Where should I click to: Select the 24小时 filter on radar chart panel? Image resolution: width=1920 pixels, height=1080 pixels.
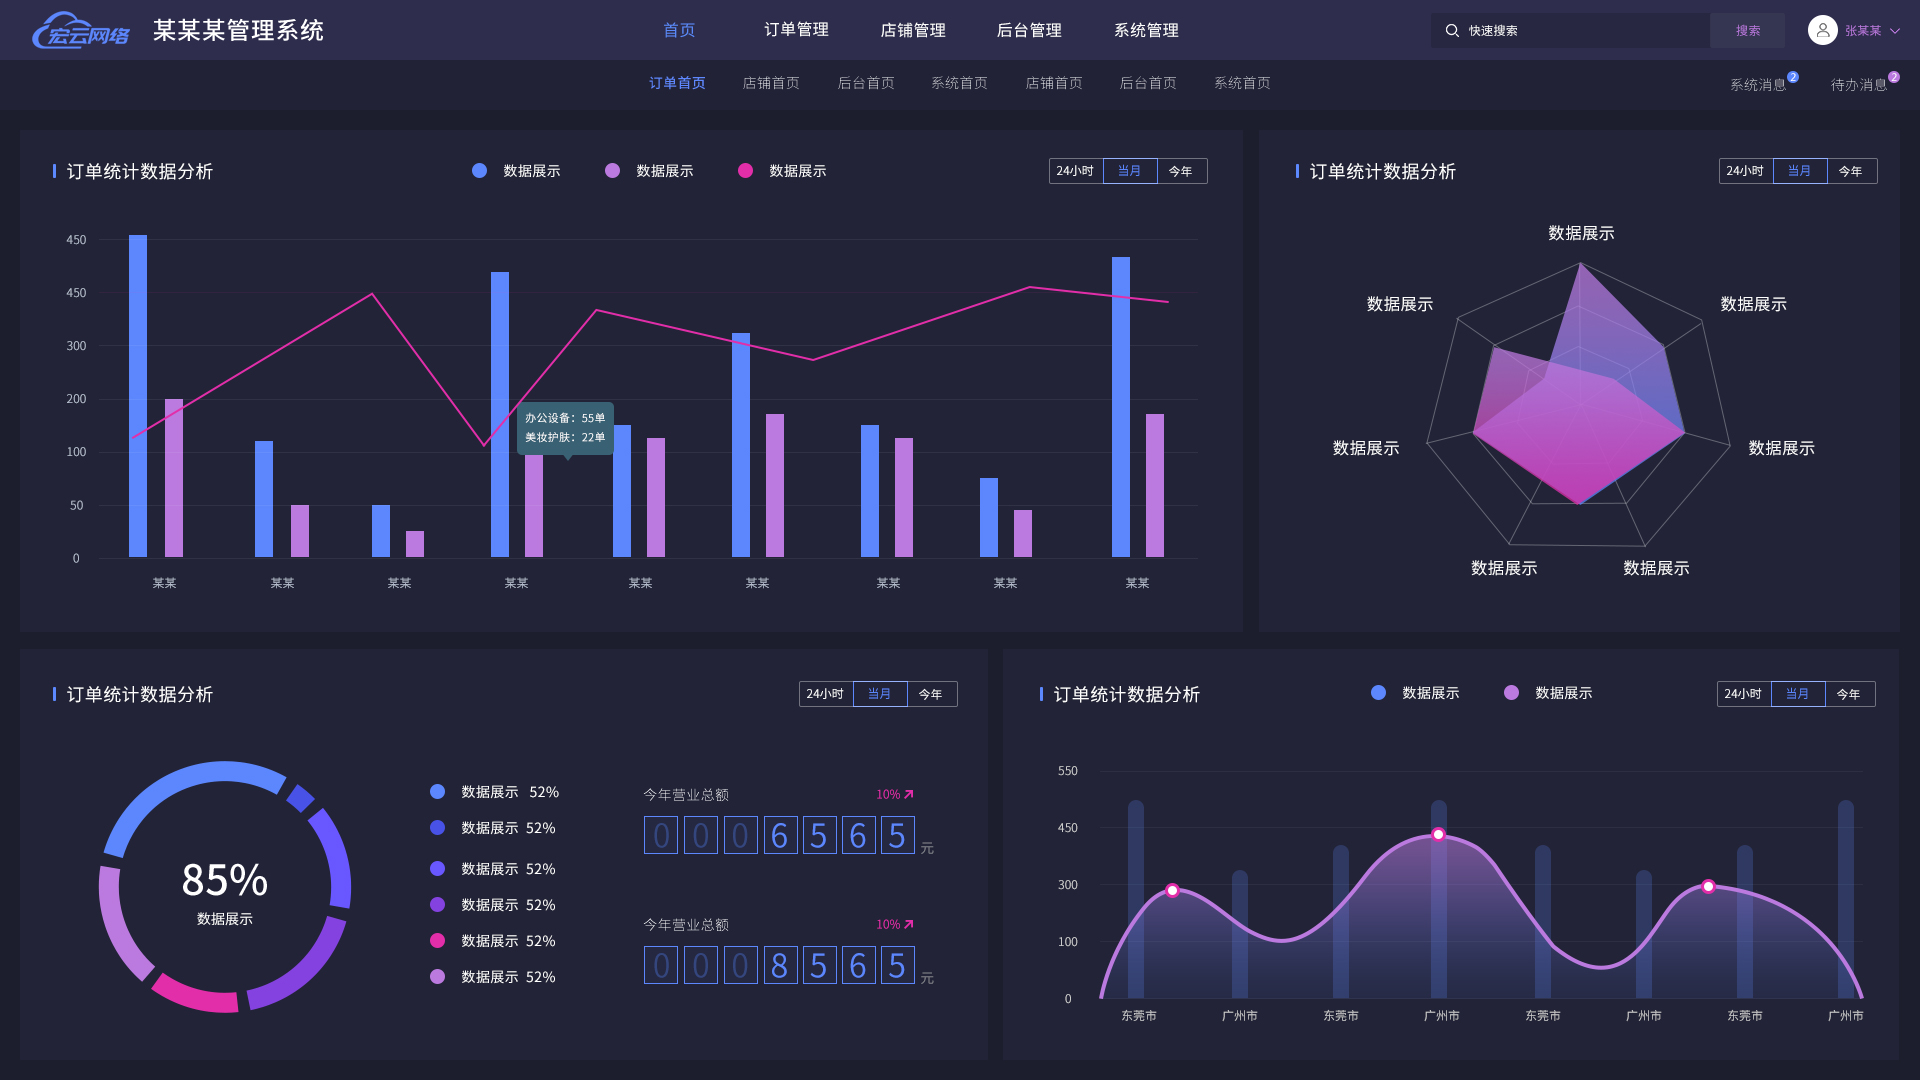1744,171
